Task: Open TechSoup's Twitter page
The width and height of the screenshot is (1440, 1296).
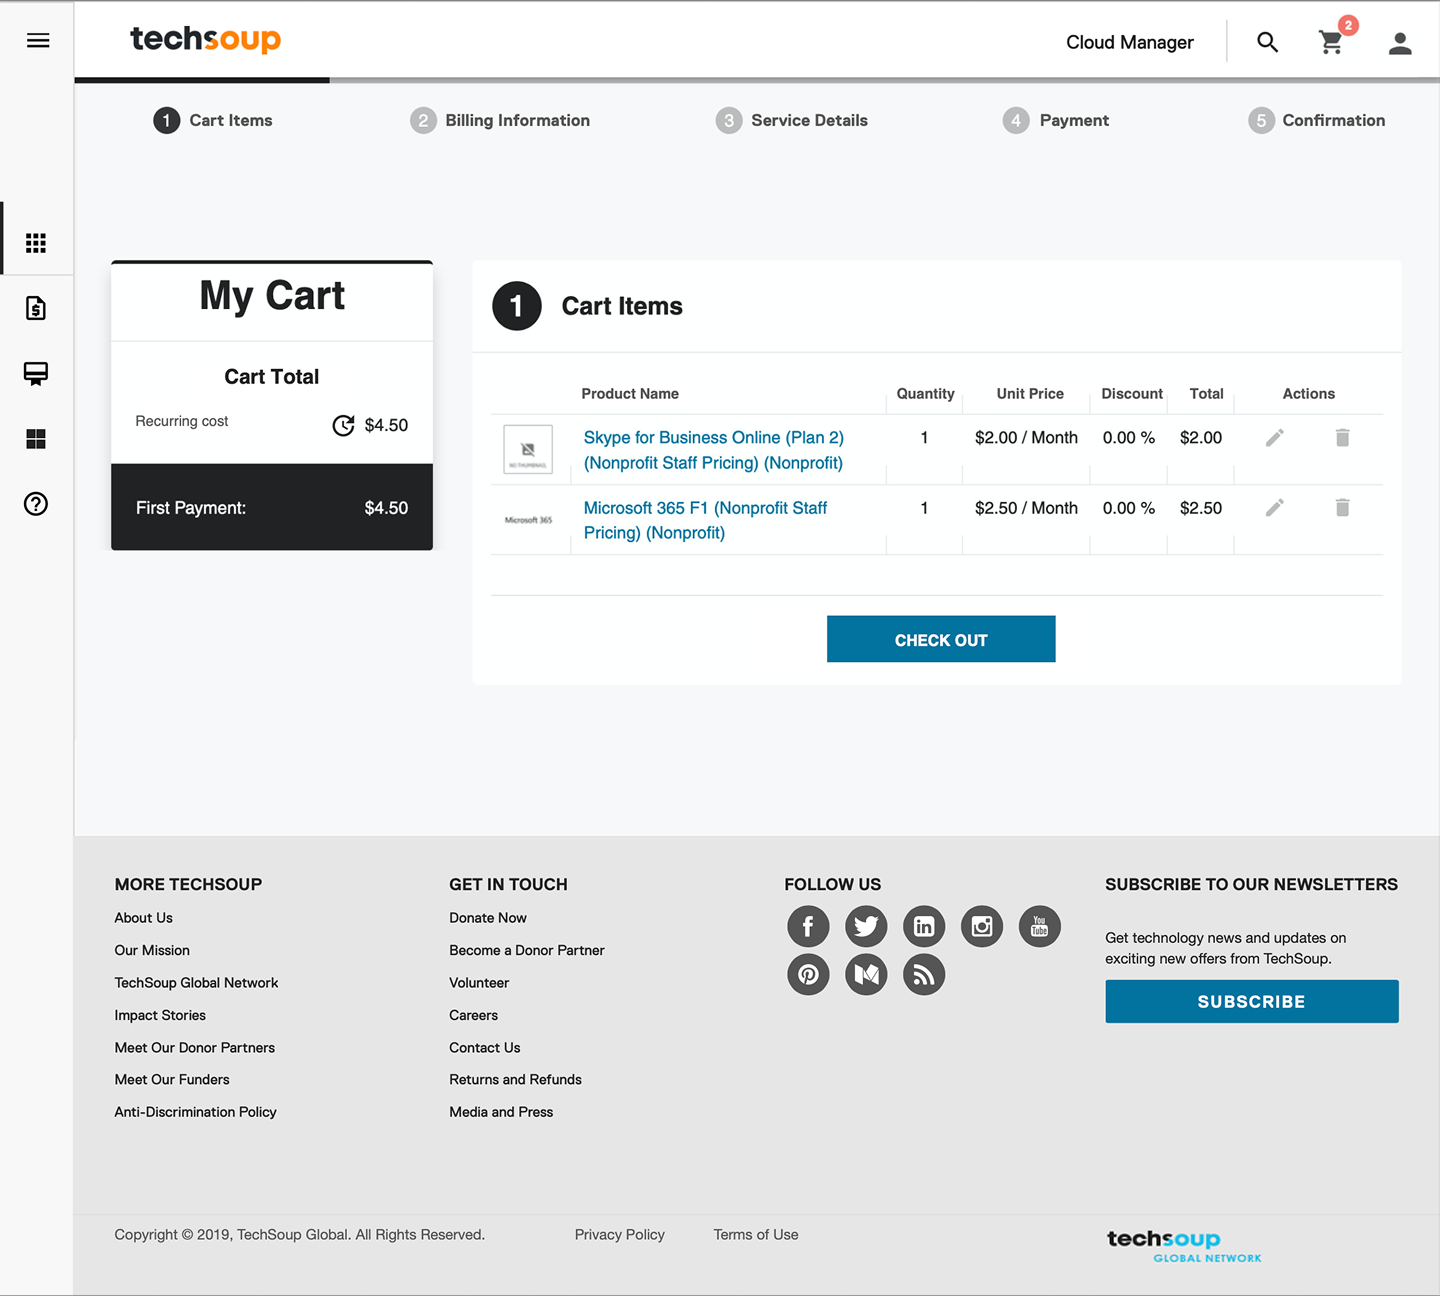Action: 866,926
